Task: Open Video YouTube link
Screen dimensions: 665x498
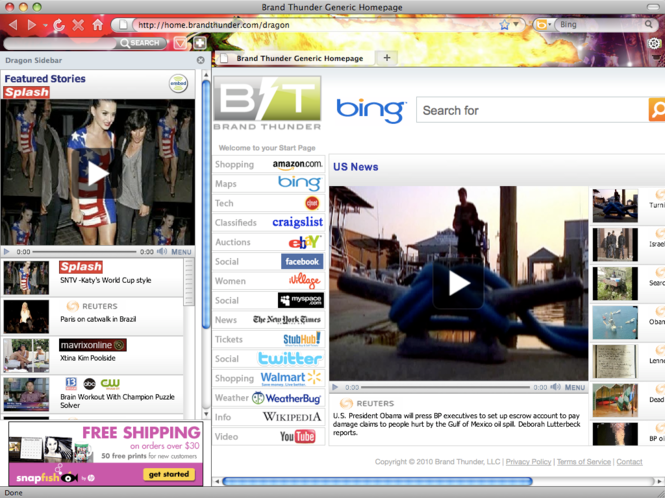Action: (x=269, y=436)
